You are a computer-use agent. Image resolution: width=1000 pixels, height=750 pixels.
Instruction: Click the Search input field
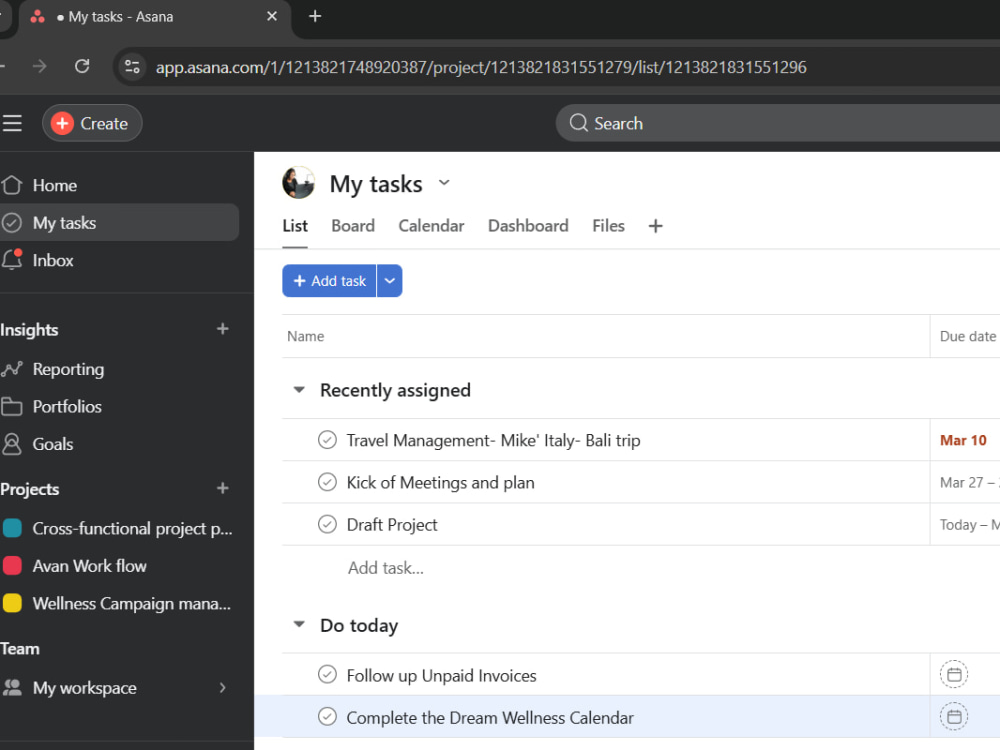tap(778, 123)
